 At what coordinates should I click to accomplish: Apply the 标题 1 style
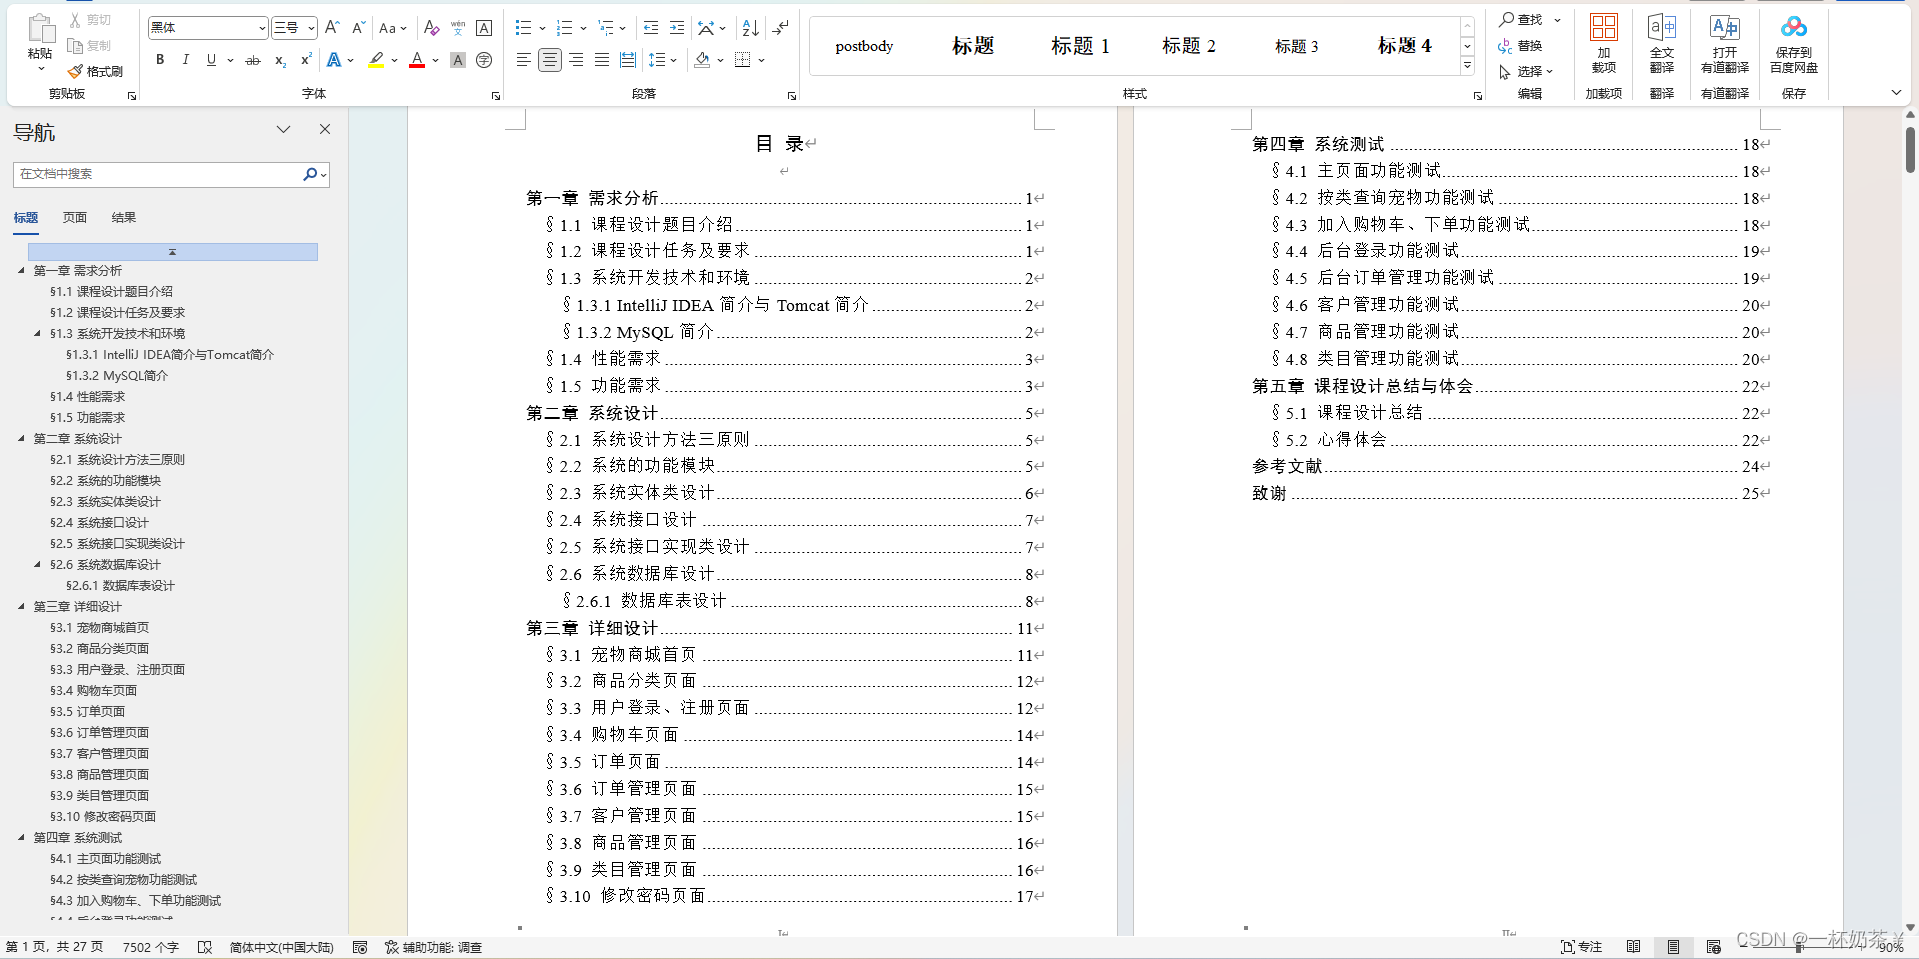(1080, 46)
